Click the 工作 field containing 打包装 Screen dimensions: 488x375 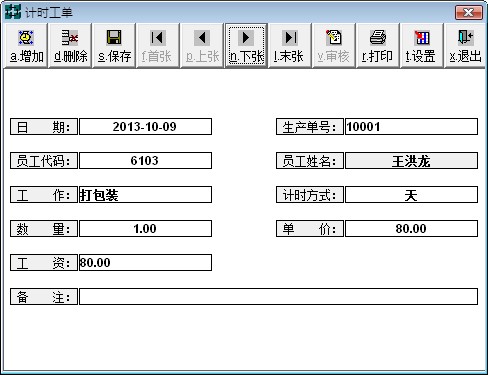[145, 195]
